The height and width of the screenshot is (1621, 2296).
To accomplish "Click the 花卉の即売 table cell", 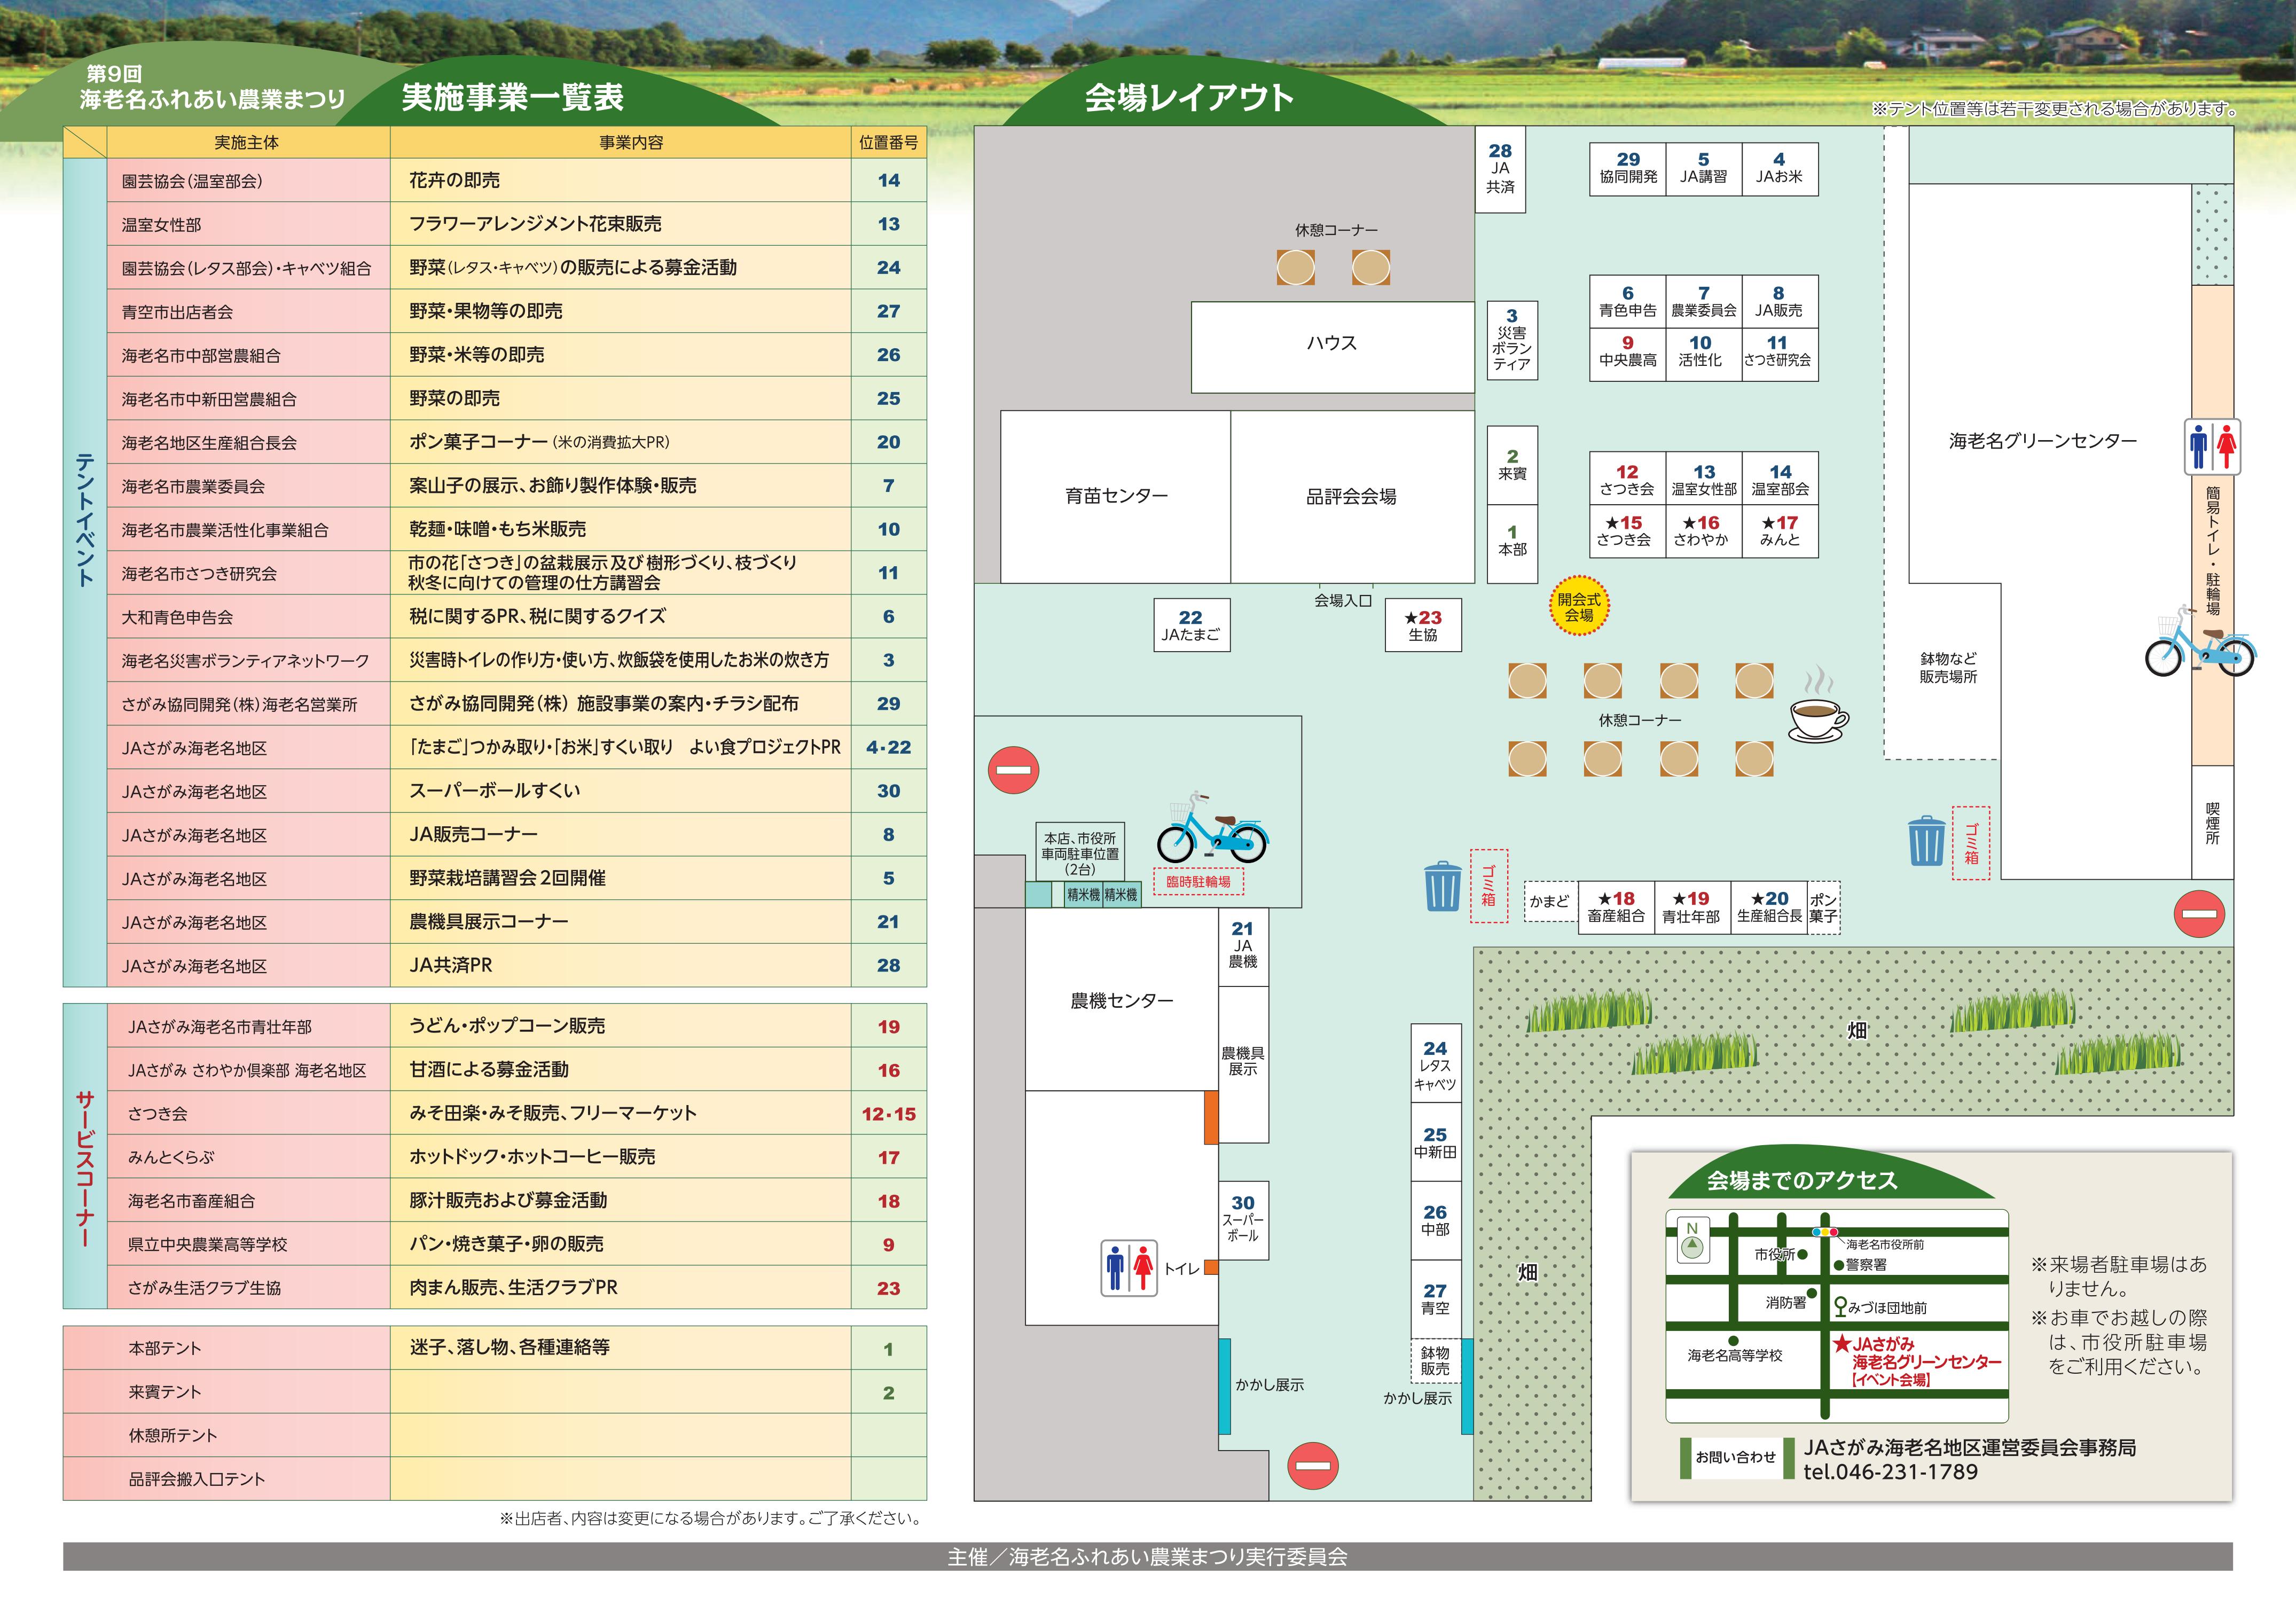I will click(x=620, y=181).
